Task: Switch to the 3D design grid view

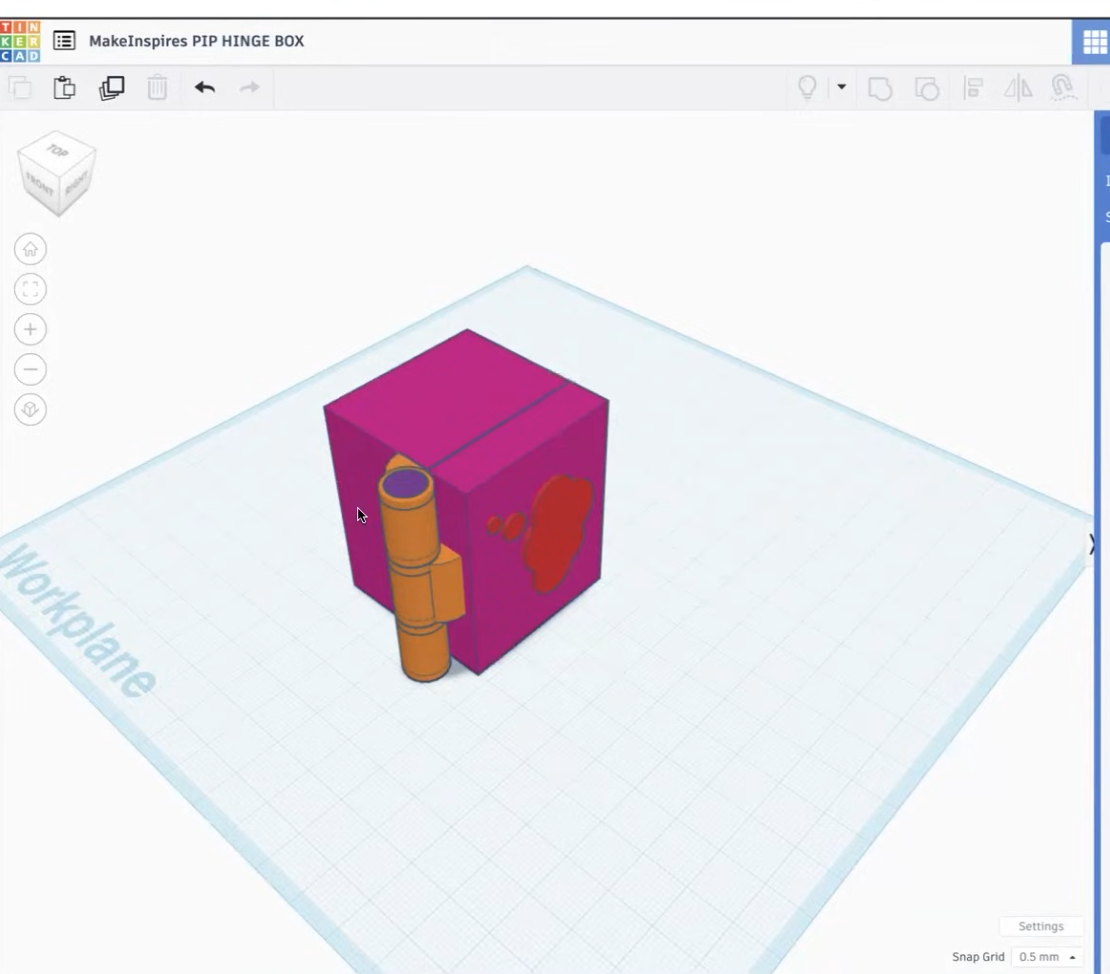Action: [x=1094, y=42]
